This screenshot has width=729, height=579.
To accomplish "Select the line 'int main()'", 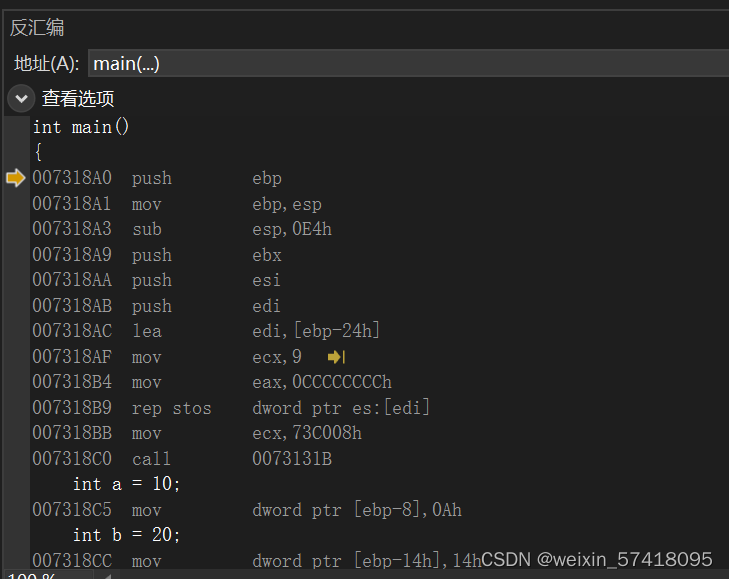I will tap(80, 127).
